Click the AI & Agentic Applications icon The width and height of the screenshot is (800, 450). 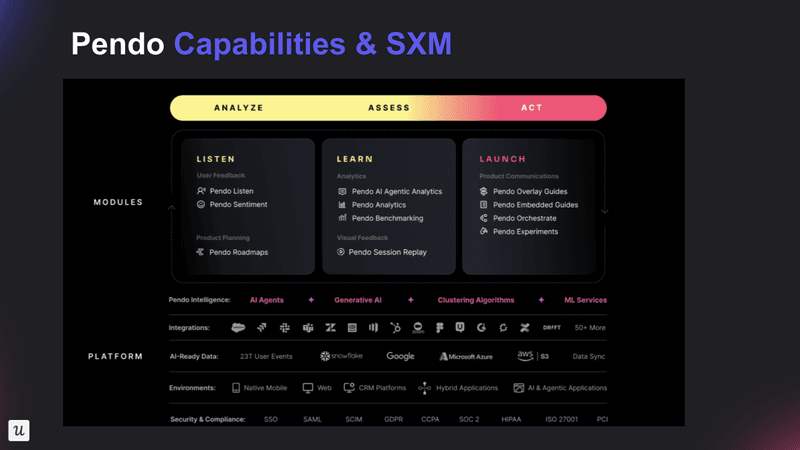(518, 388)
